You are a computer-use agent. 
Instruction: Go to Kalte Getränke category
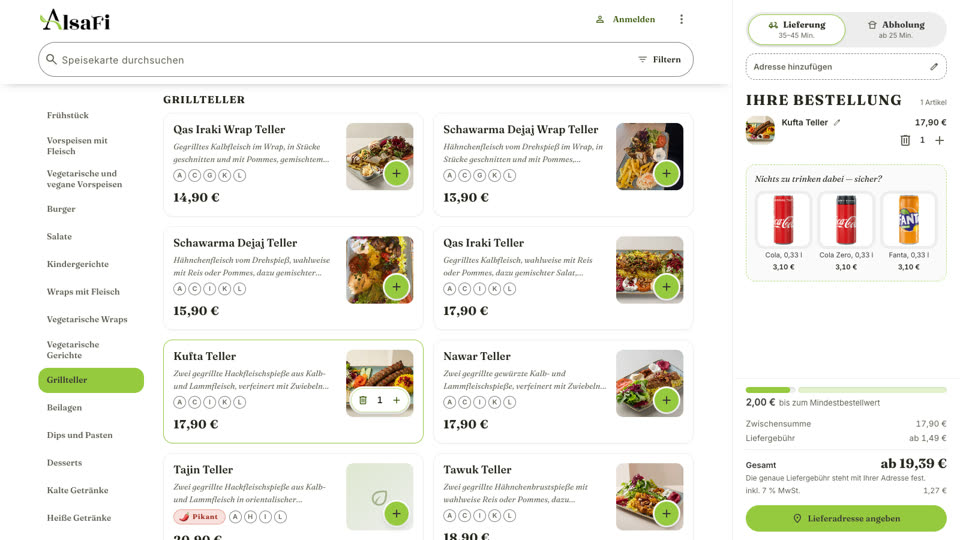click(78, 490)
